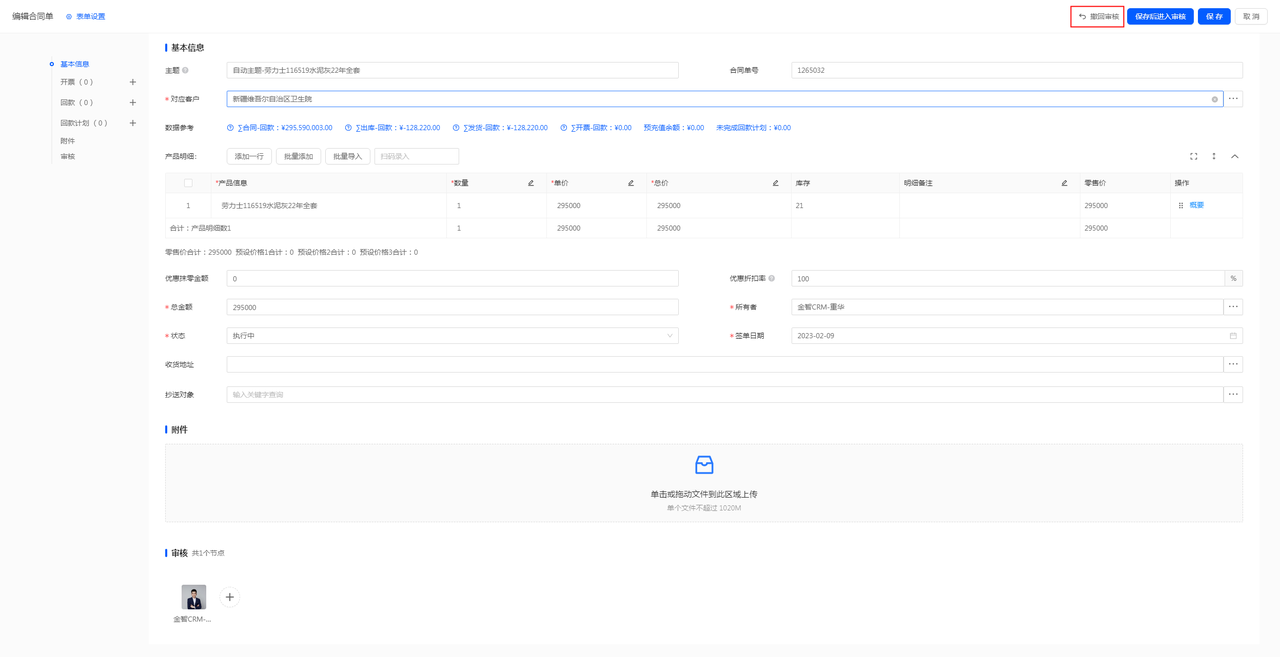Open address picker beside 收货地址
The width and height of the screenshot is (1280, 657).
tap(1233, 364)
